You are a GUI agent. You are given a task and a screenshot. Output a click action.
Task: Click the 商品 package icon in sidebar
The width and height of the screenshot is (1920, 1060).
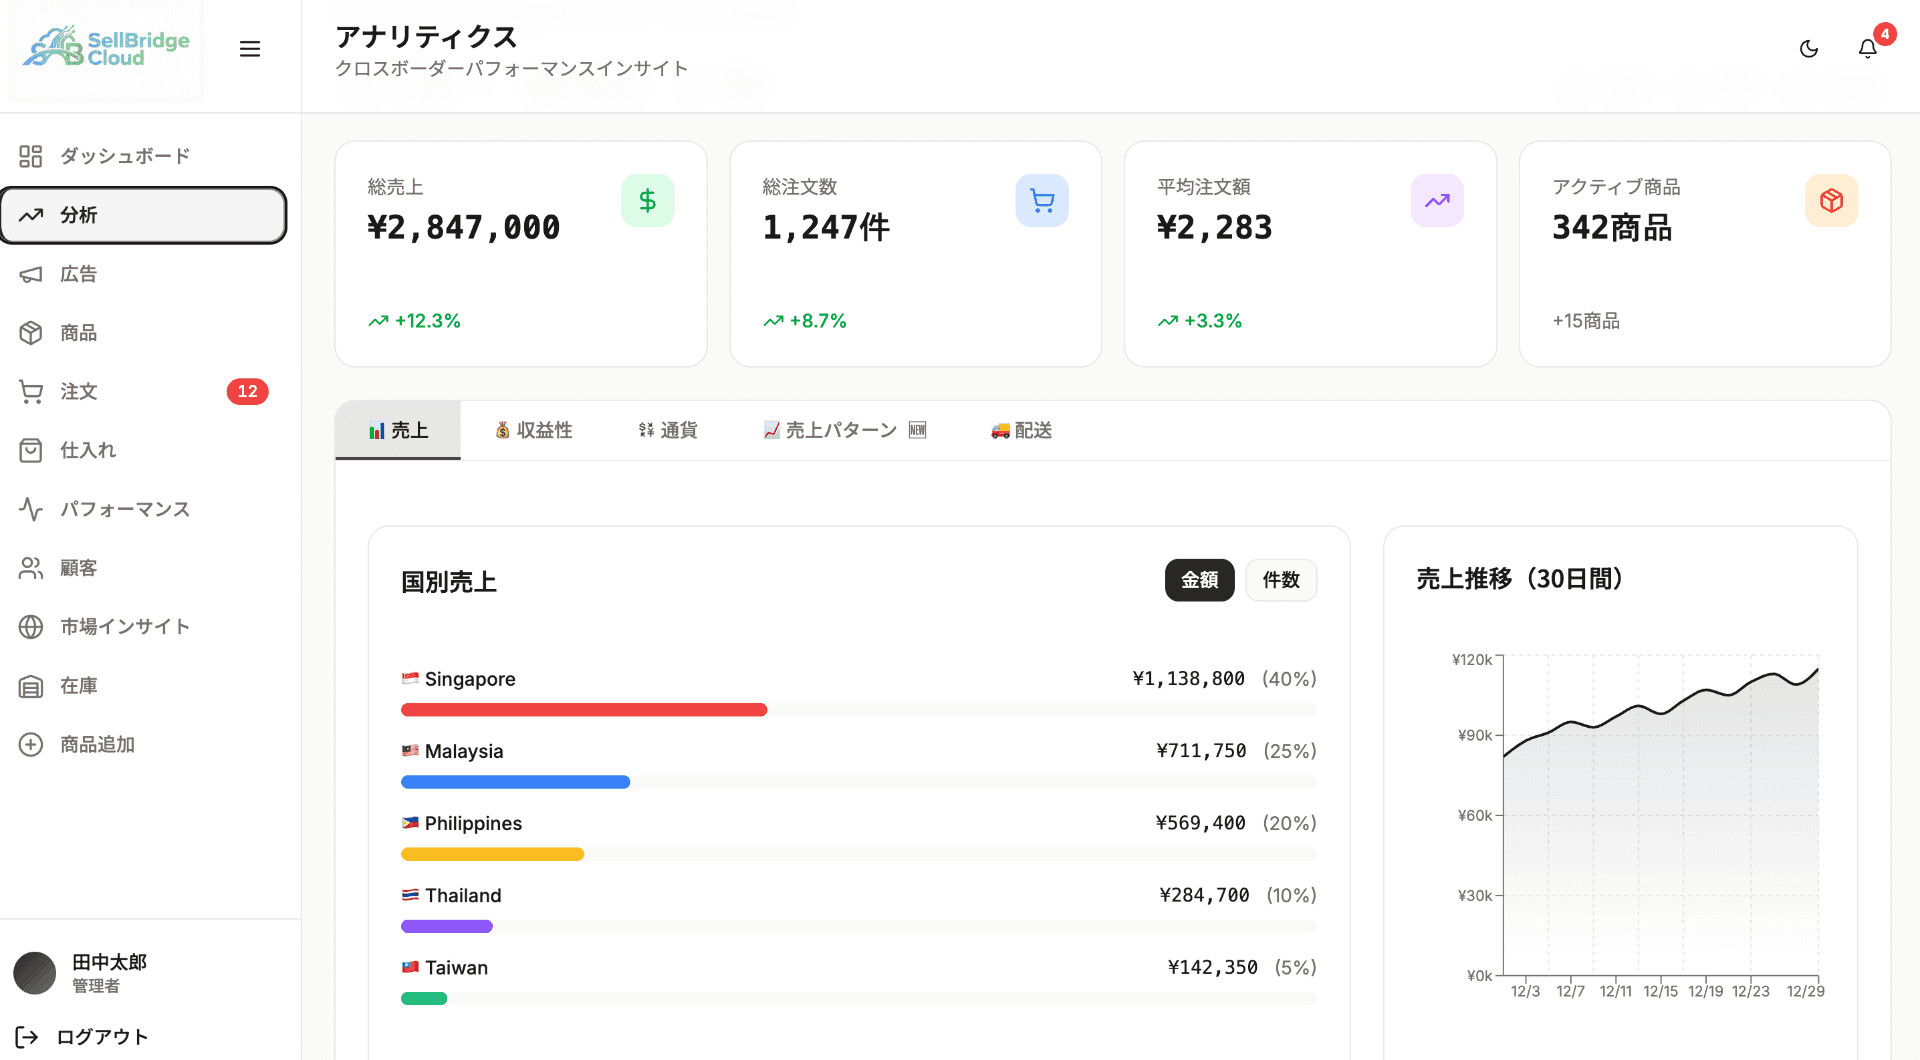pos(31,332)
